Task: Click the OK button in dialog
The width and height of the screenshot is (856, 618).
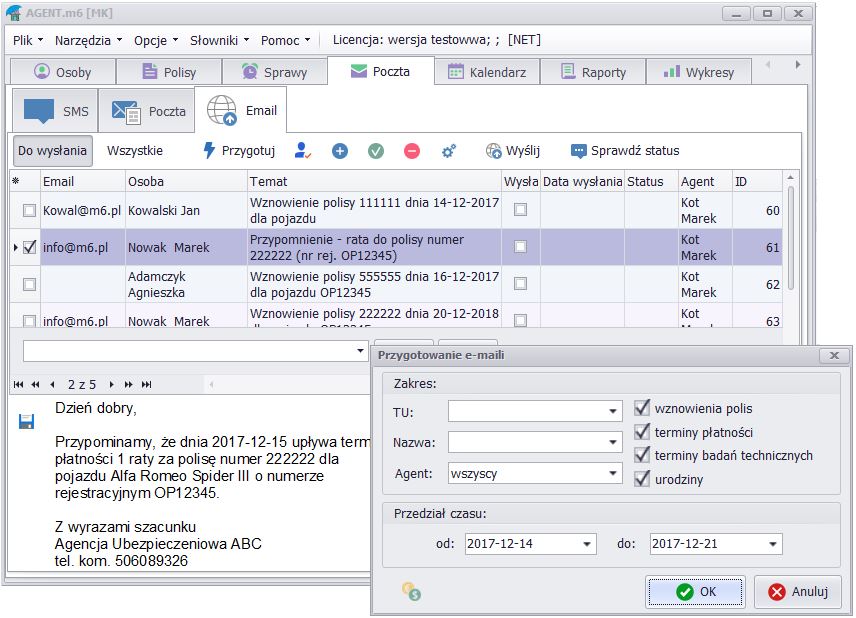Action: [x=695, y=591]
